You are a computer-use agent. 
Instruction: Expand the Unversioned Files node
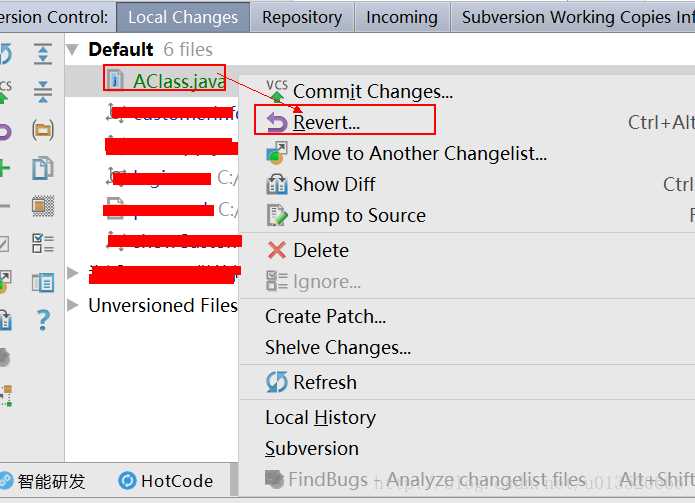pos(72,305)
